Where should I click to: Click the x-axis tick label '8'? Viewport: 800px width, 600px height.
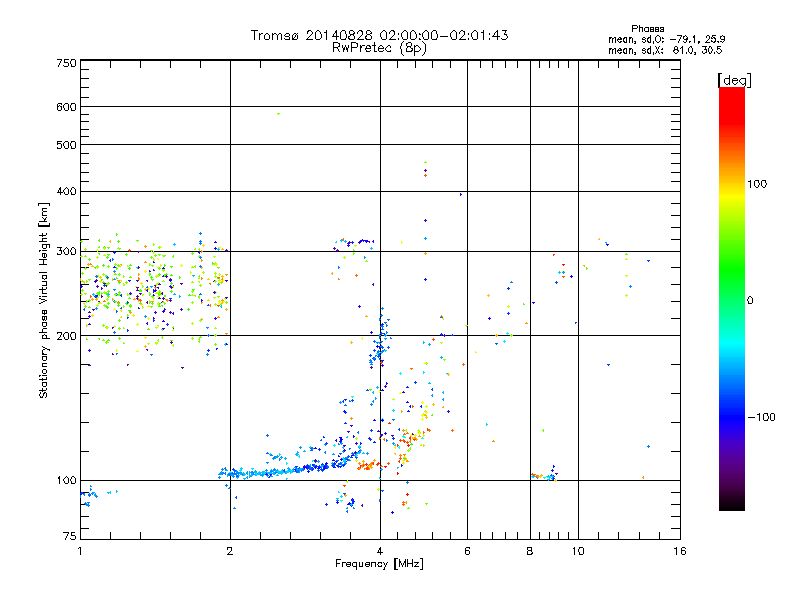click(x=530, y=551)
